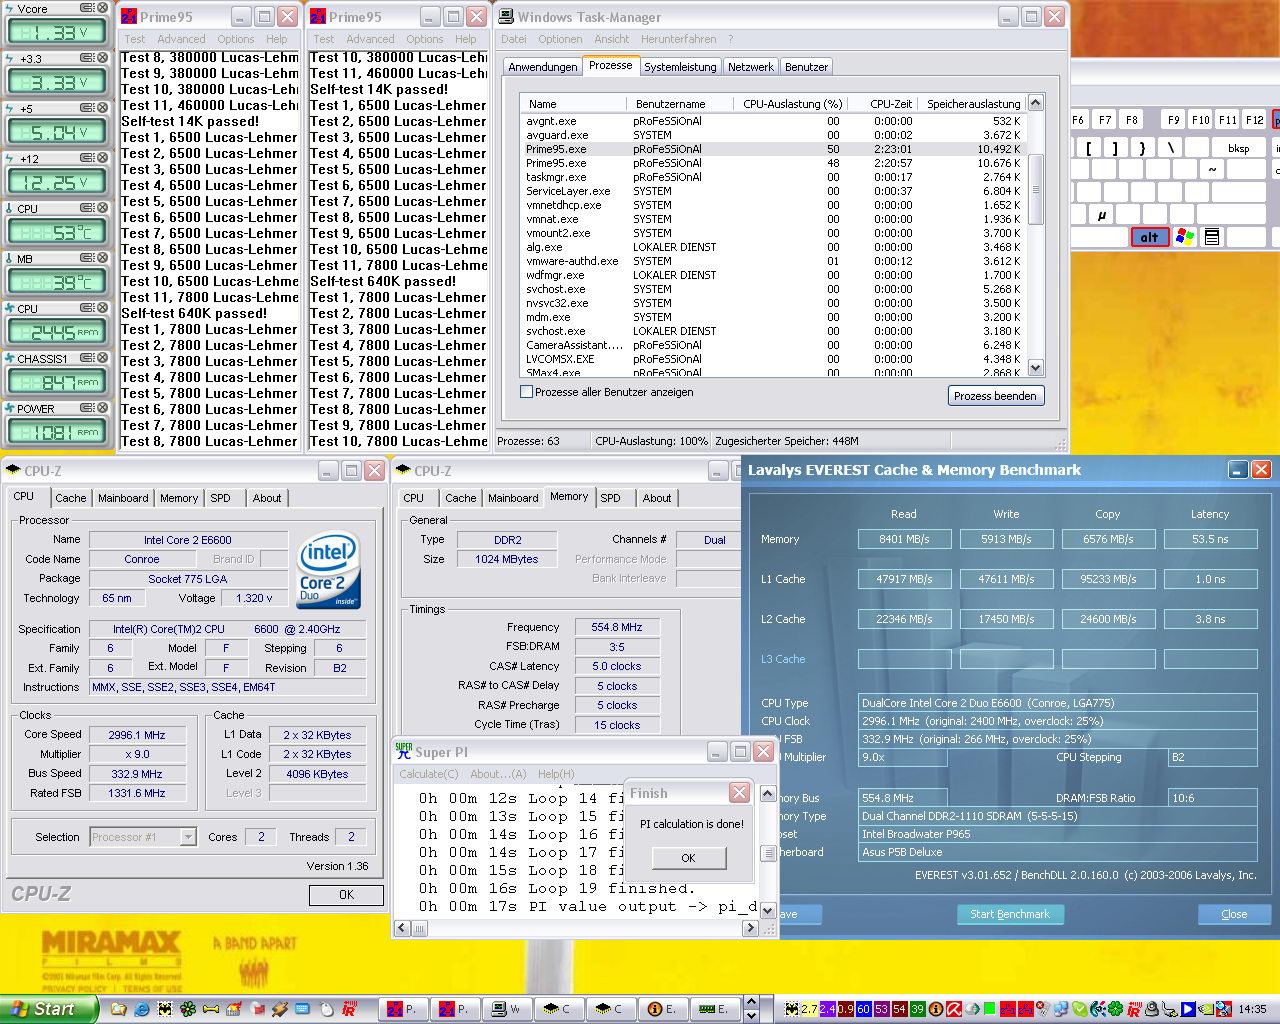This screenshot has width=1280, height=1024.
Task: Select taskmgr.exe row in process list
Action: 774,177
